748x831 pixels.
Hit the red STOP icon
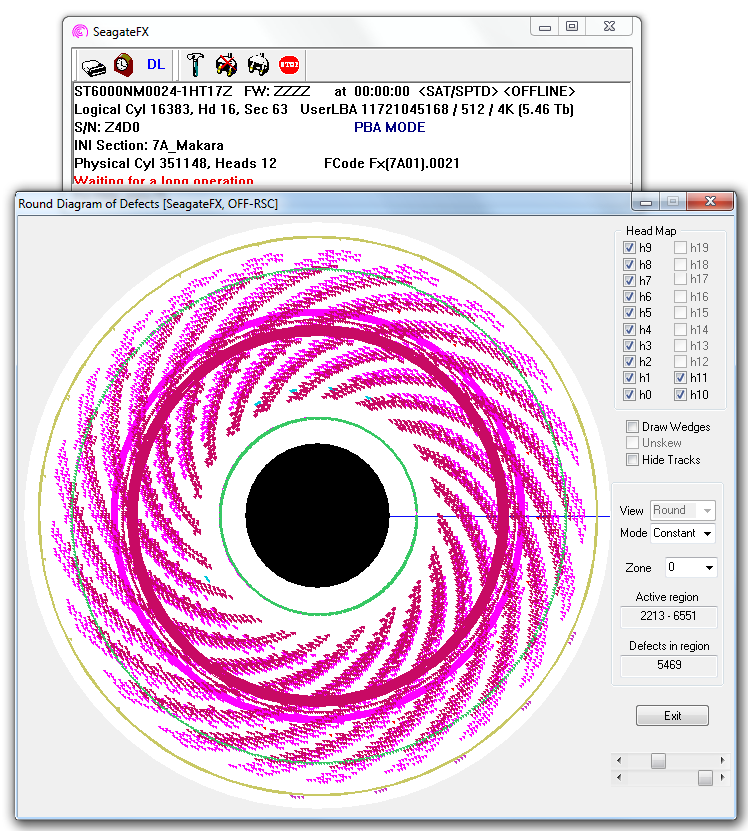289,65
